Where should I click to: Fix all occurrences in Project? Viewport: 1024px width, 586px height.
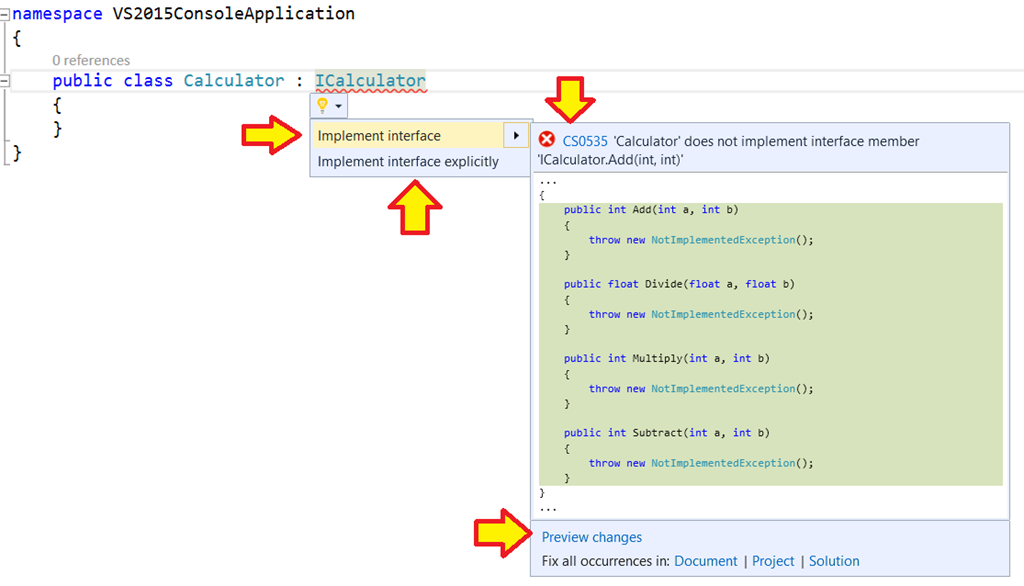[773, 561]
